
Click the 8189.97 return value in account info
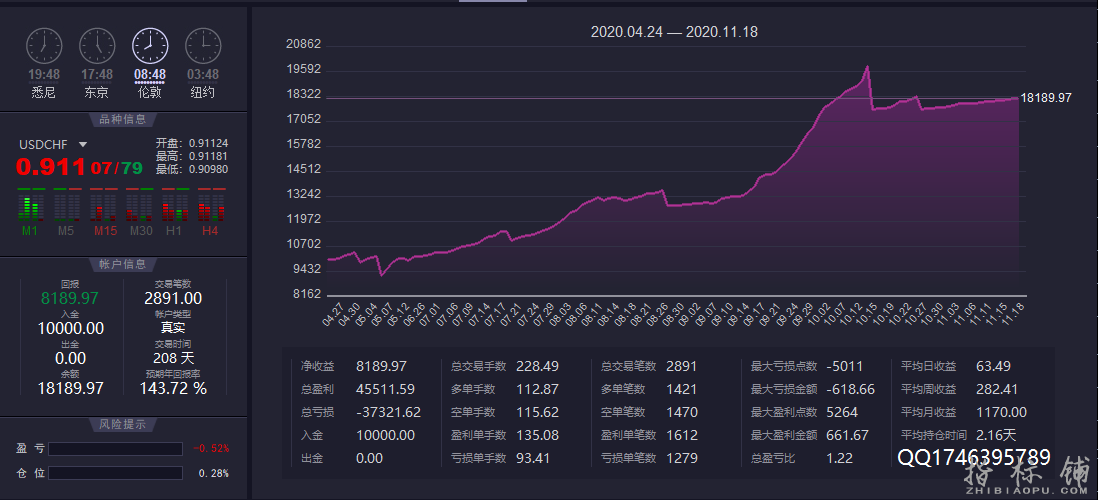[69, 298]
